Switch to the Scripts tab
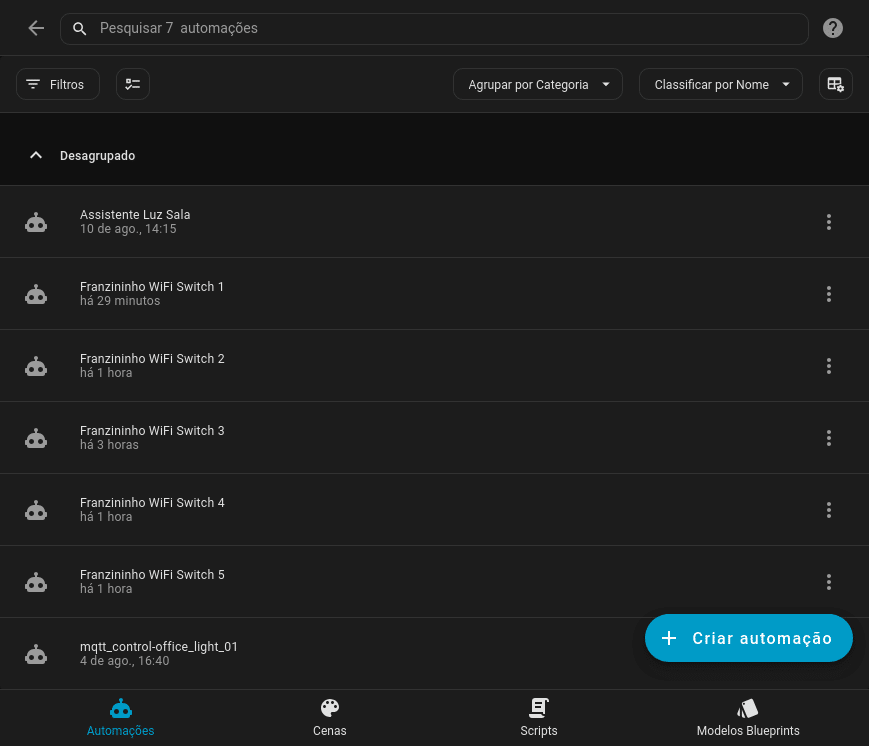Screen dimensions: 869x746 click(x=539, y=717)
